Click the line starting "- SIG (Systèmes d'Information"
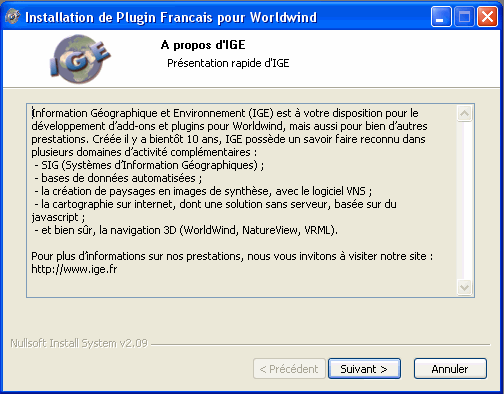The width and height of the screenshot is (504, 394). point(149,165)
